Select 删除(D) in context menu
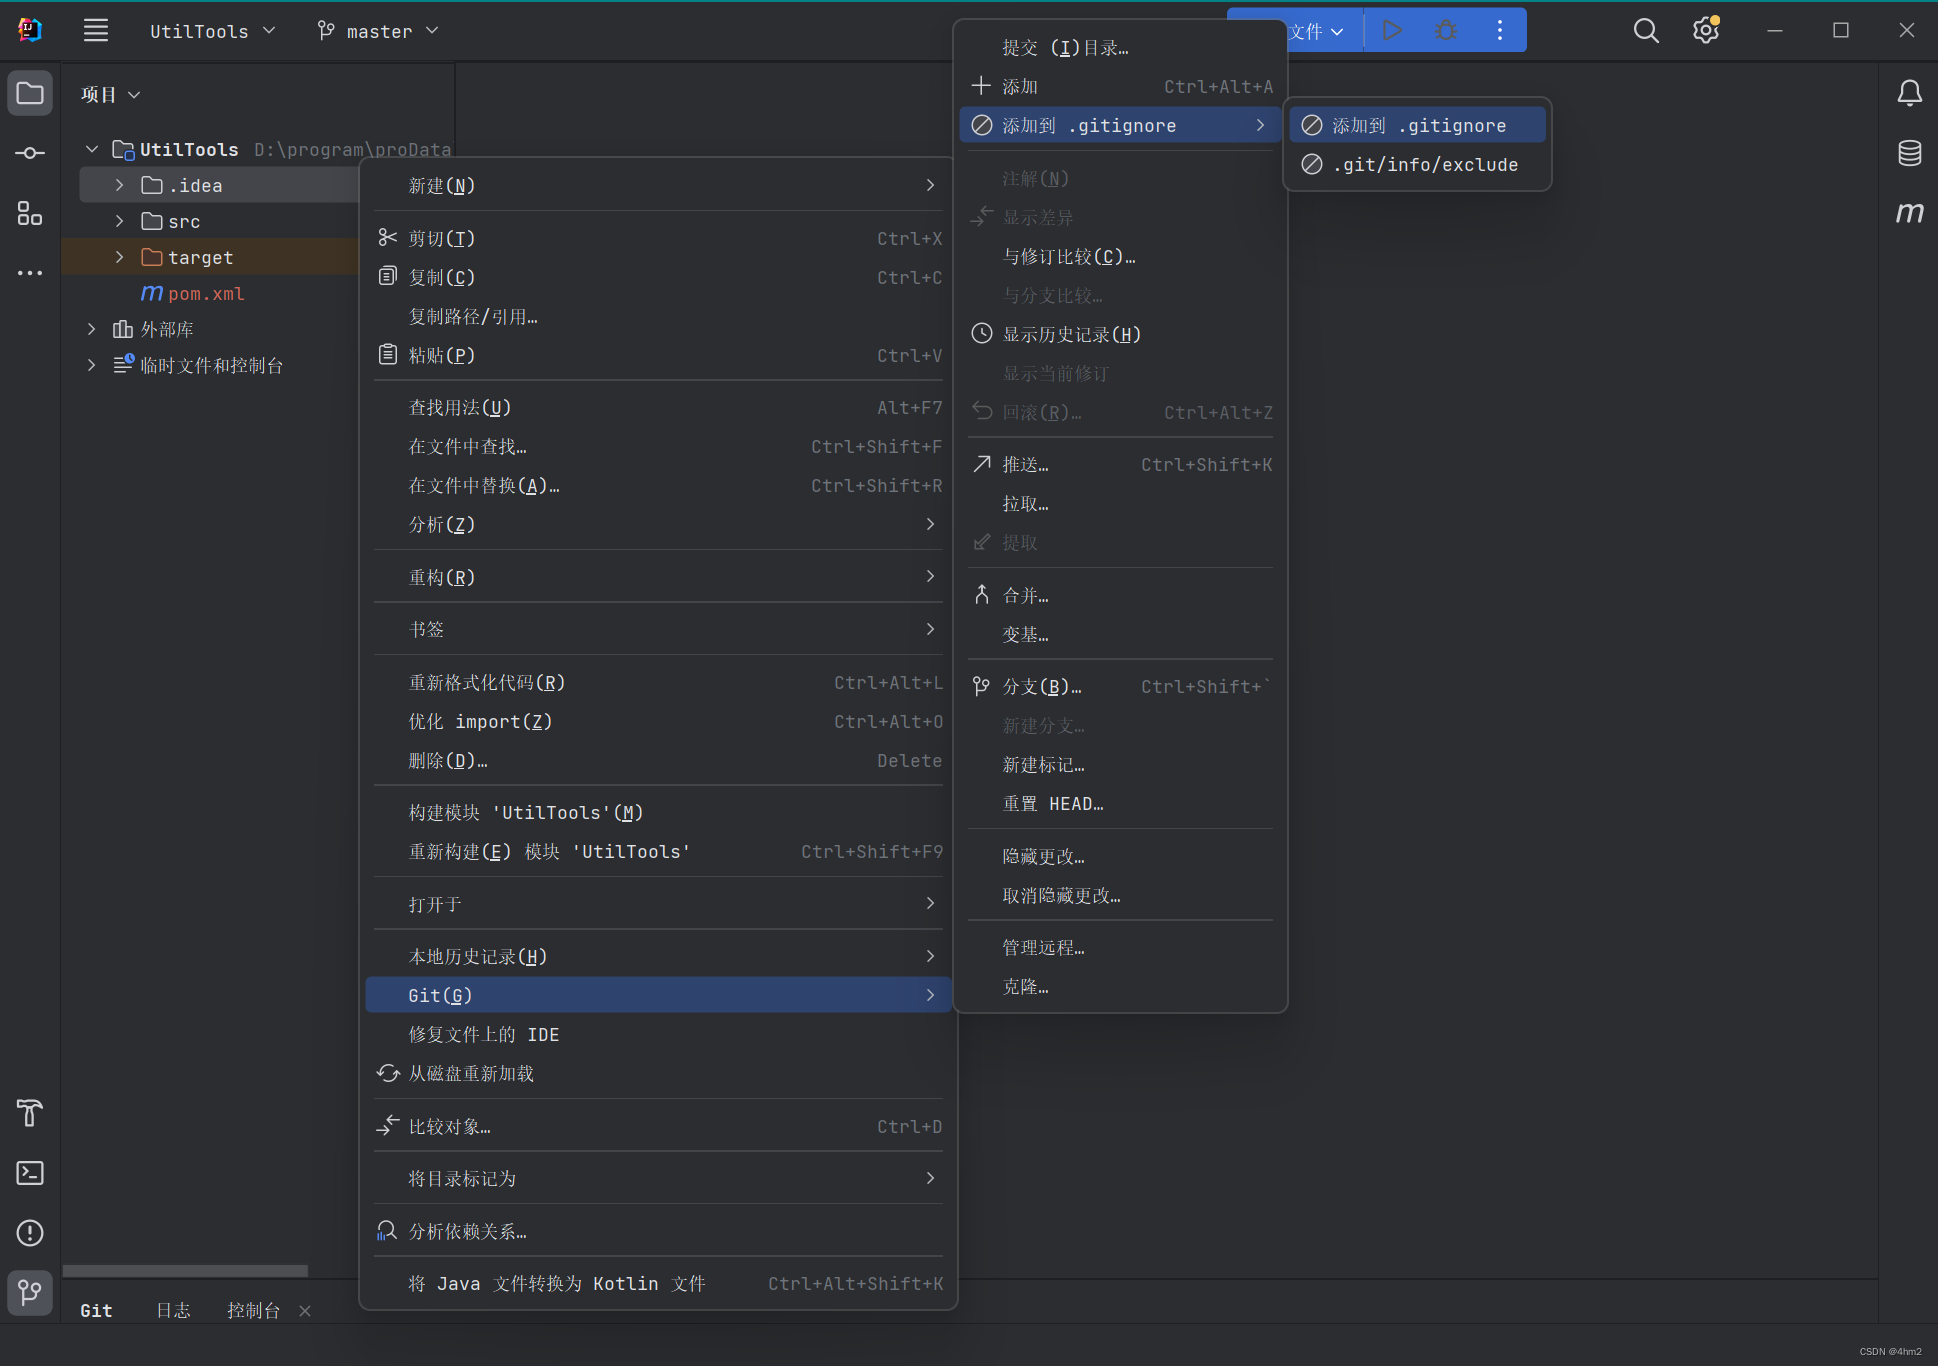 (x=658, y=760)
